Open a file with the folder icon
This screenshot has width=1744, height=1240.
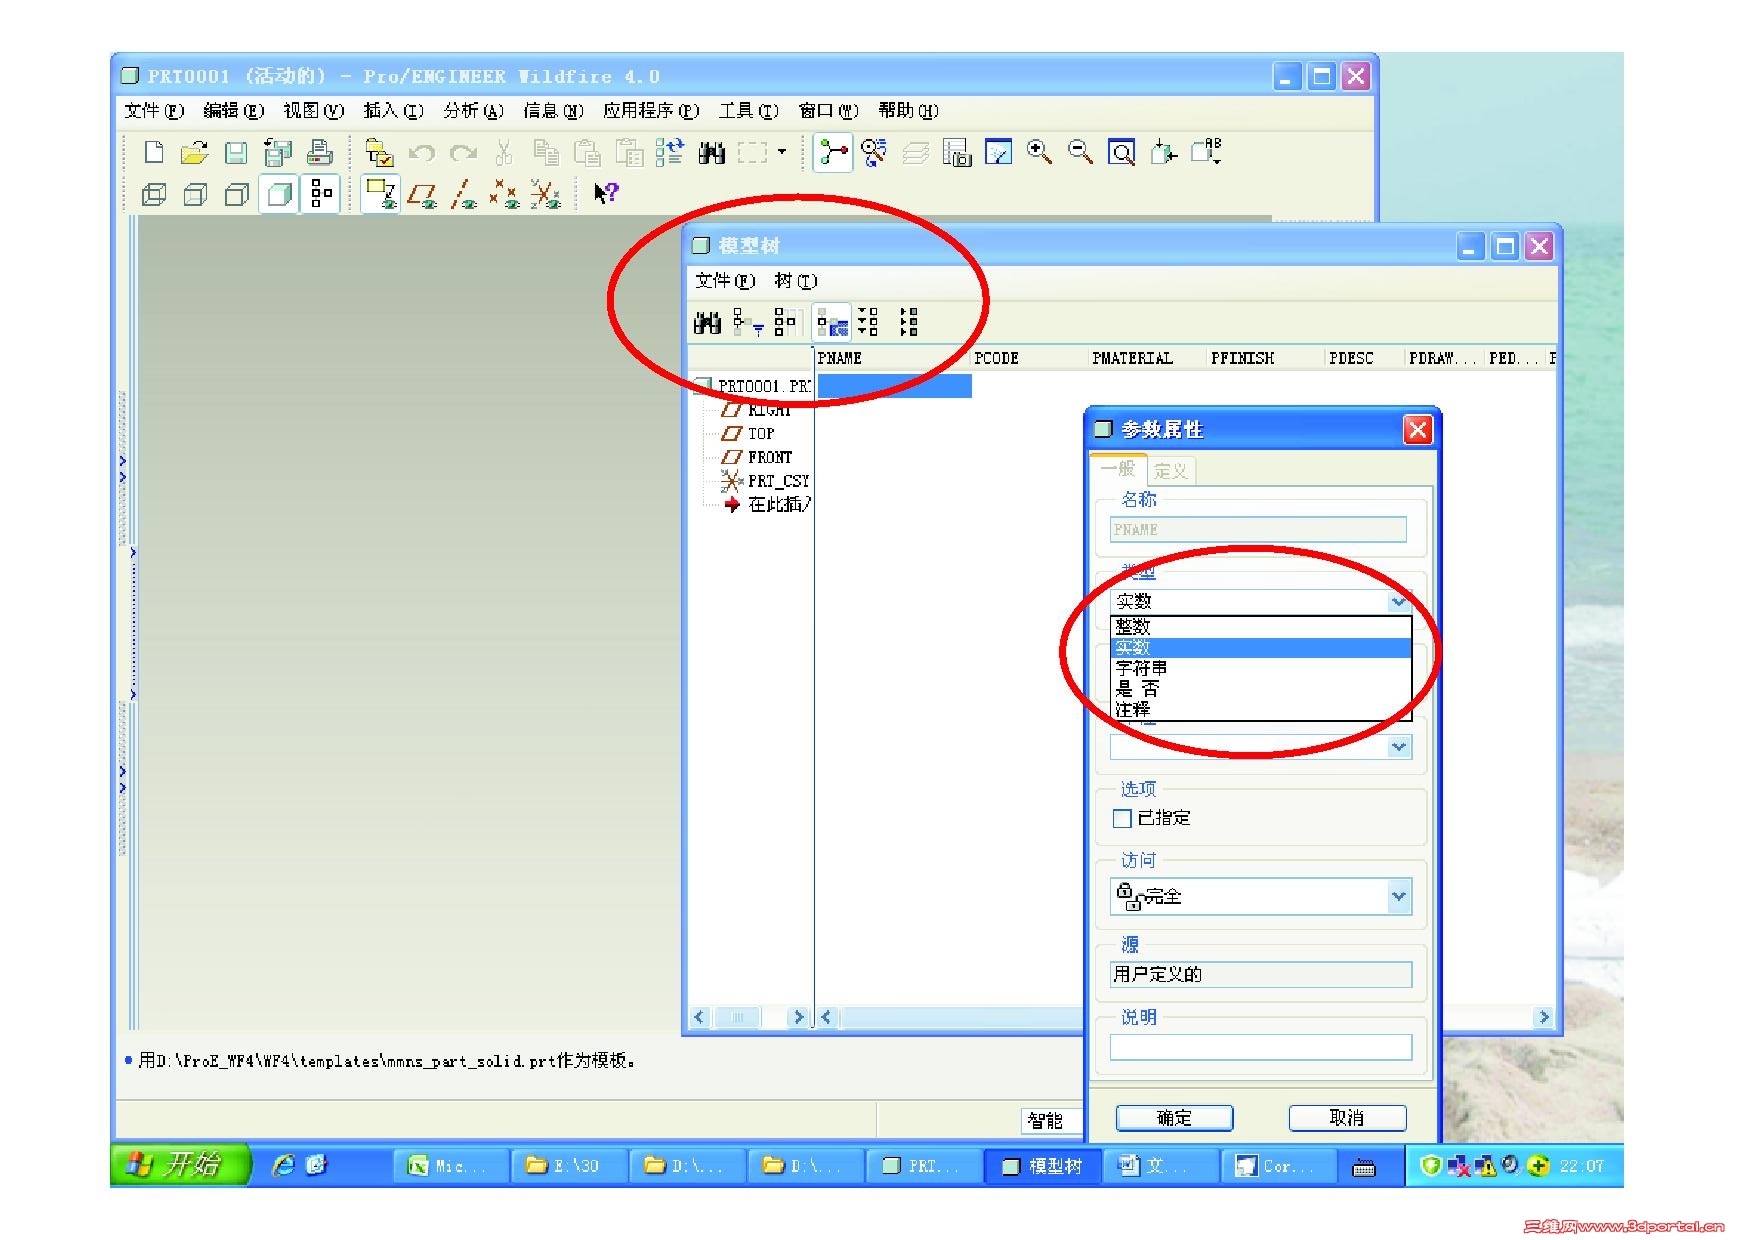pos(194,152)
